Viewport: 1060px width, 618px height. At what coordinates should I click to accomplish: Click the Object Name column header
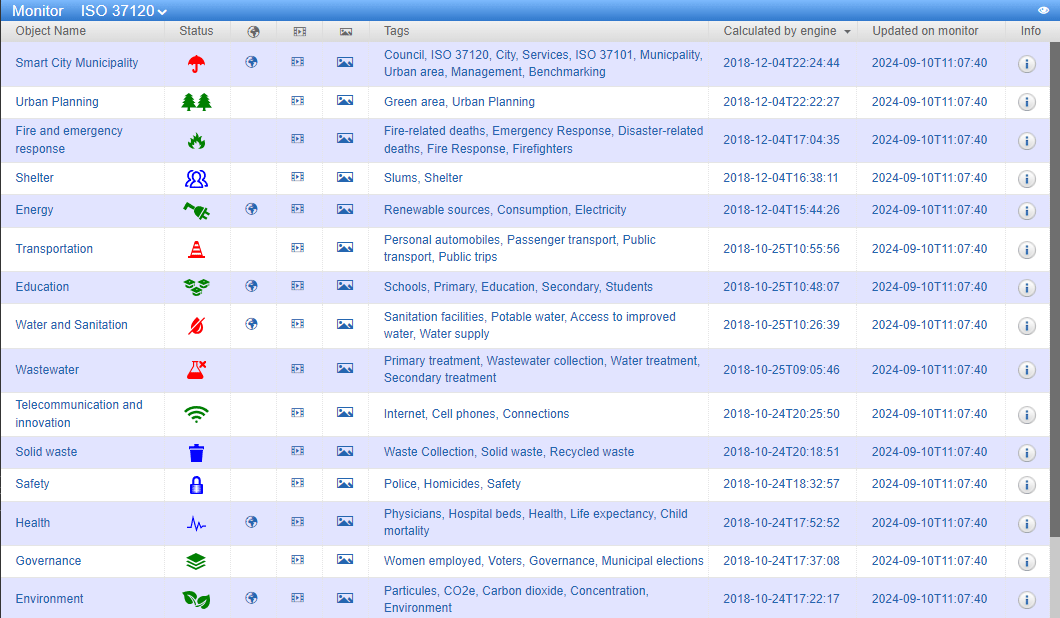click(51, 31)
